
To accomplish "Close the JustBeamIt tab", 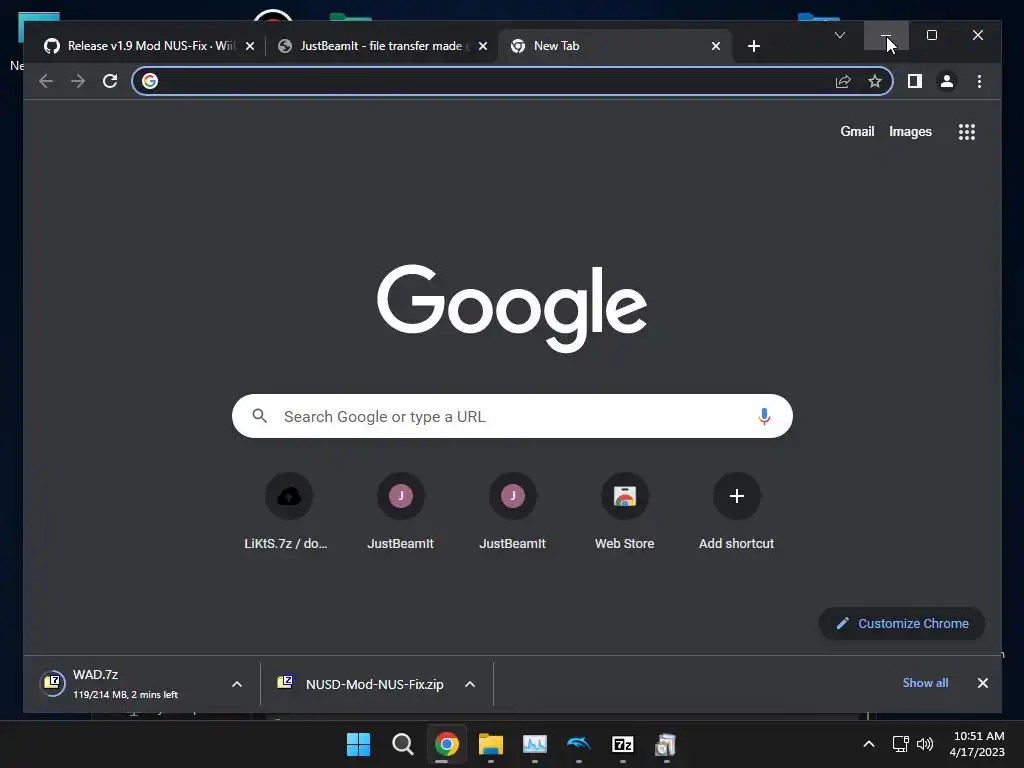I will 483,46.
